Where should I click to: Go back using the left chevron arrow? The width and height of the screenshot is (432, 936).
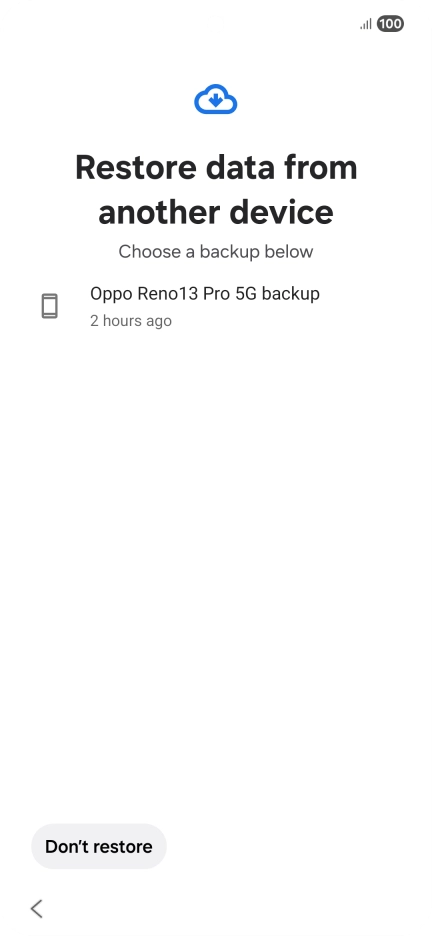tap(36, 909)
